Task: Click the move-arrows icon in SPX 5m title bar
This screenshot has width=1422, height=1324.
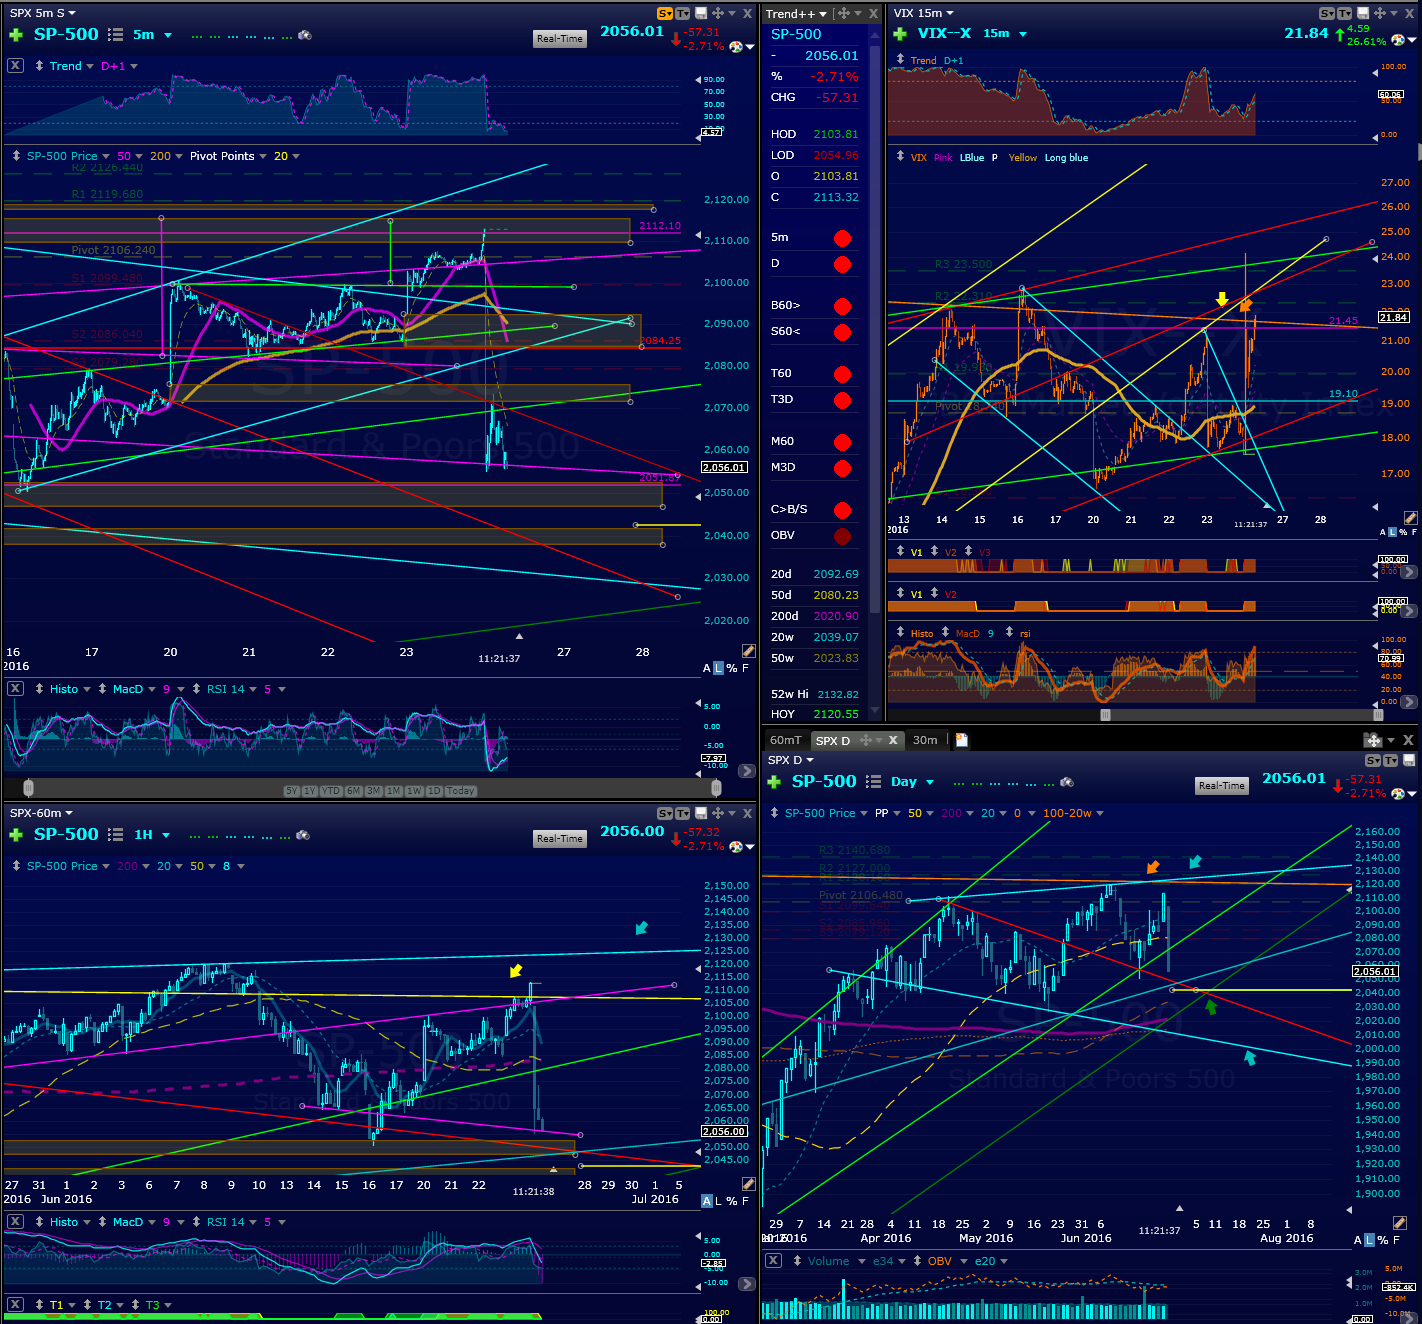Action: pyautogui.click(x=718, y=13)
